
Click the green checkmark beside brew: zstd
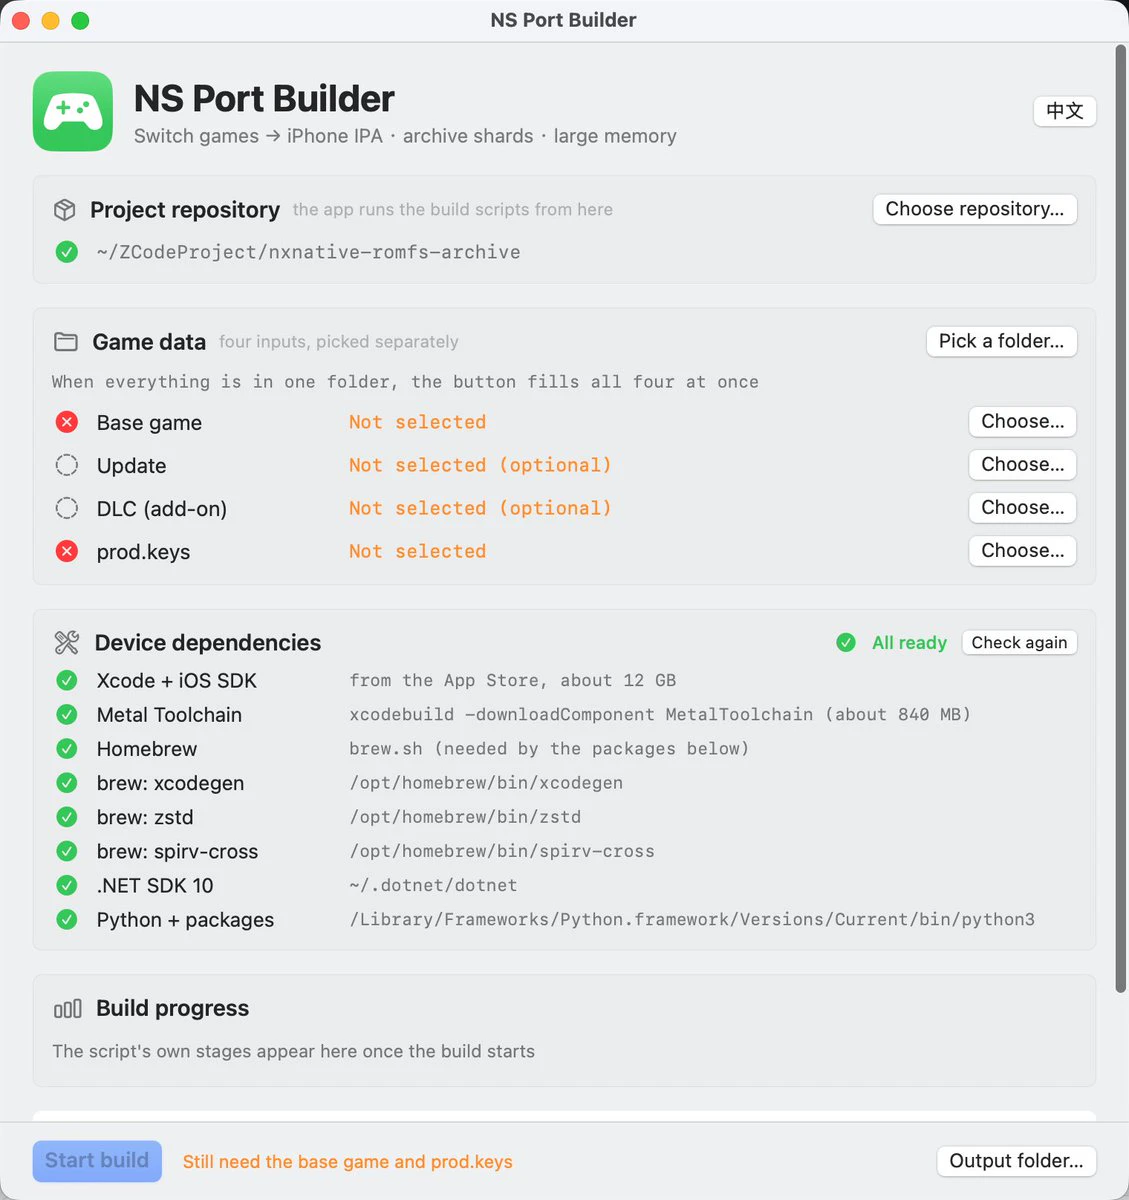coord(67,817)
